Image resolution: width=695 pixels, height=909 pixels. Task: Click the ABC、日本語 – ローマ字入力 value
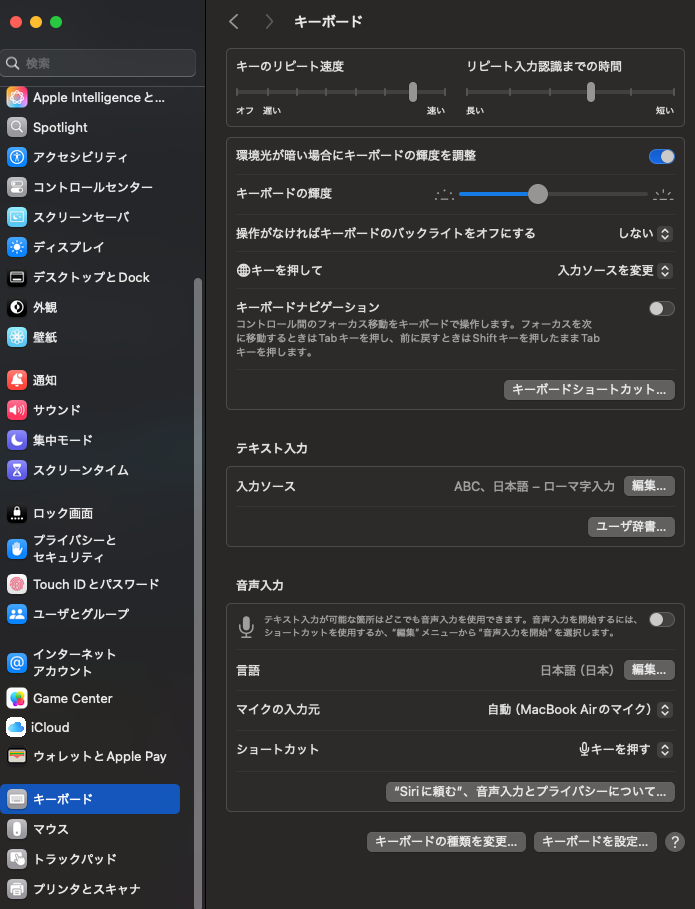[x=534, y=486]
